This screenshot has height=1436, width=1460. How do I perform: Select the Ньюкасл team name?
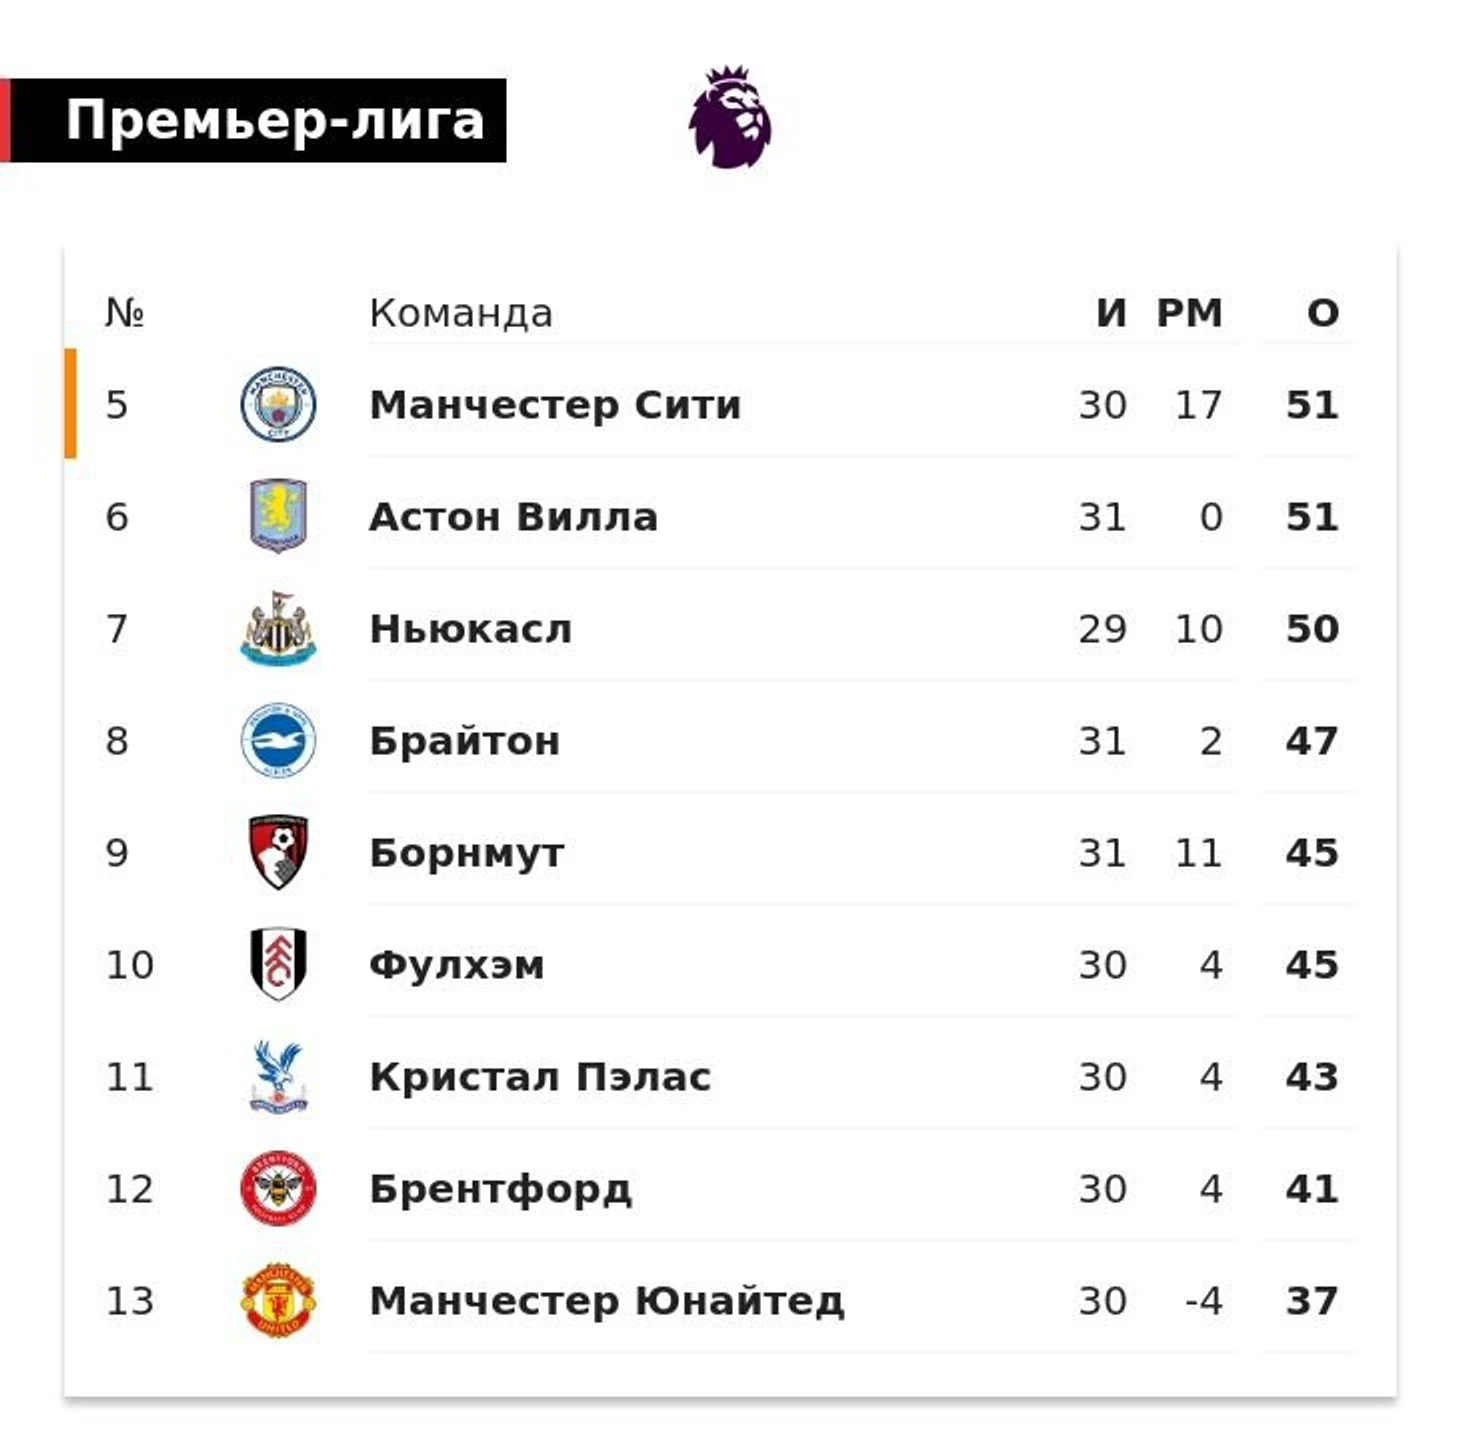click(x=470, y=628)
